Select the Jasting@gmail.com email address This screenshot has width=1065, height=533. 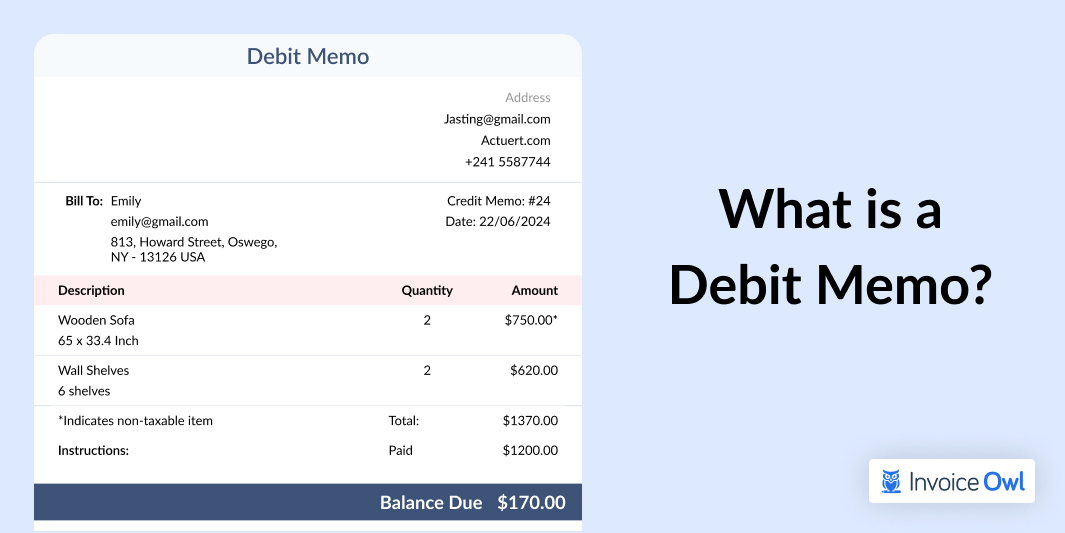click(497, 119)
